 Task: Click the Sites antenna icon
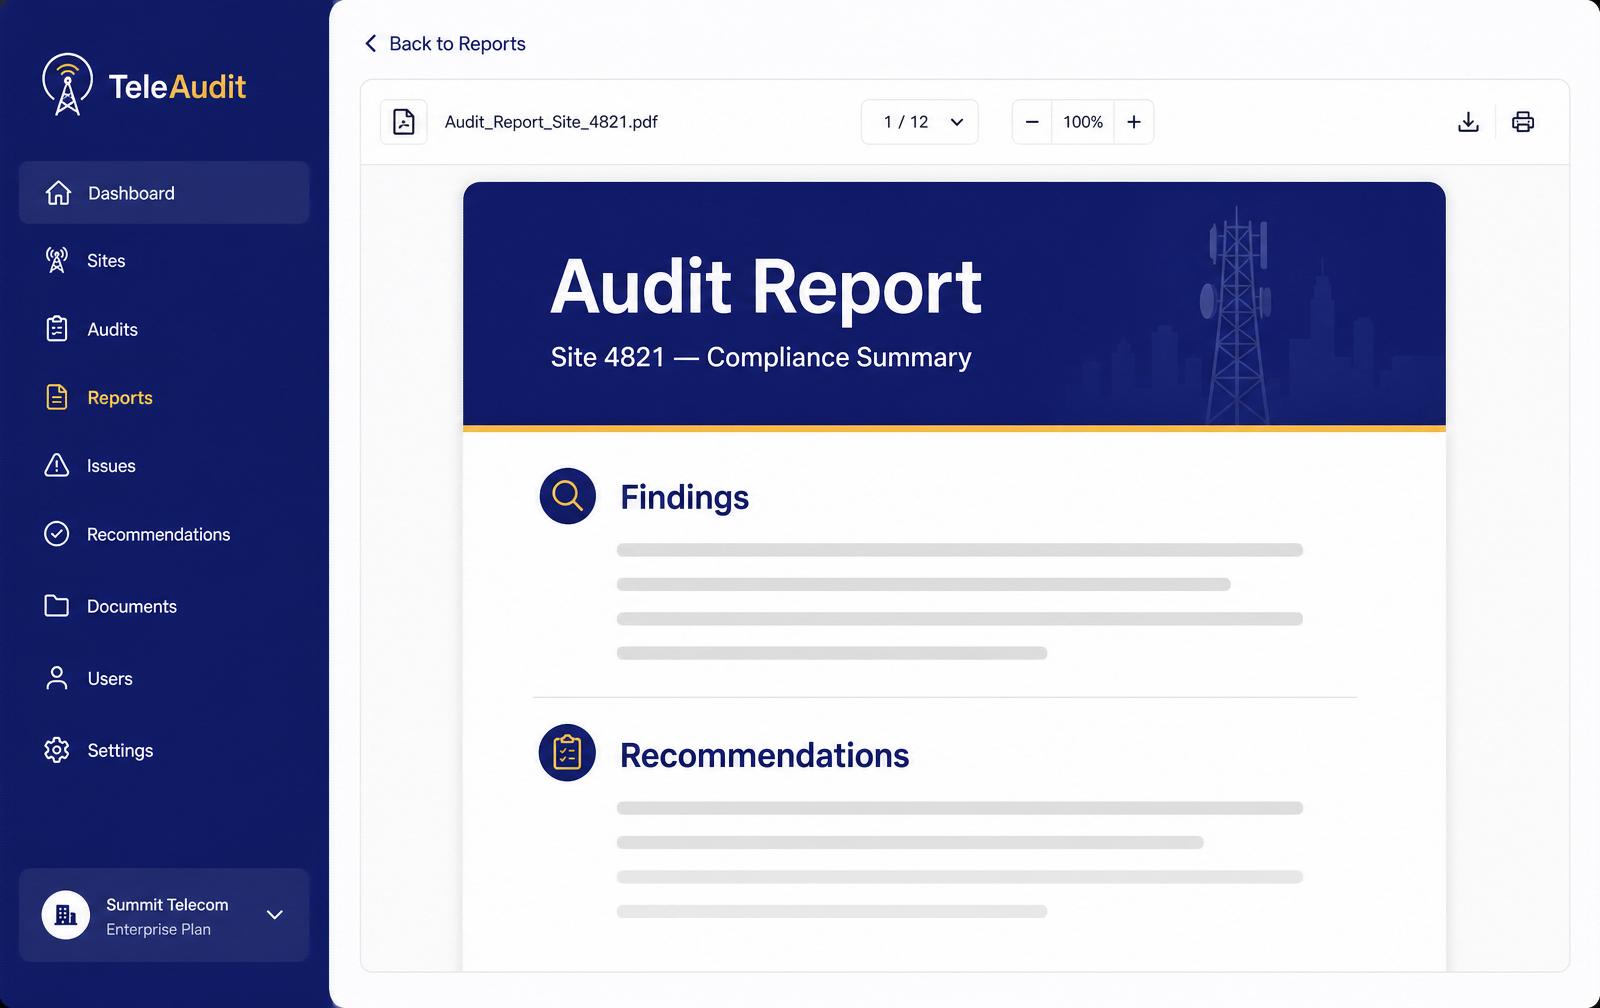click(57, 260)
